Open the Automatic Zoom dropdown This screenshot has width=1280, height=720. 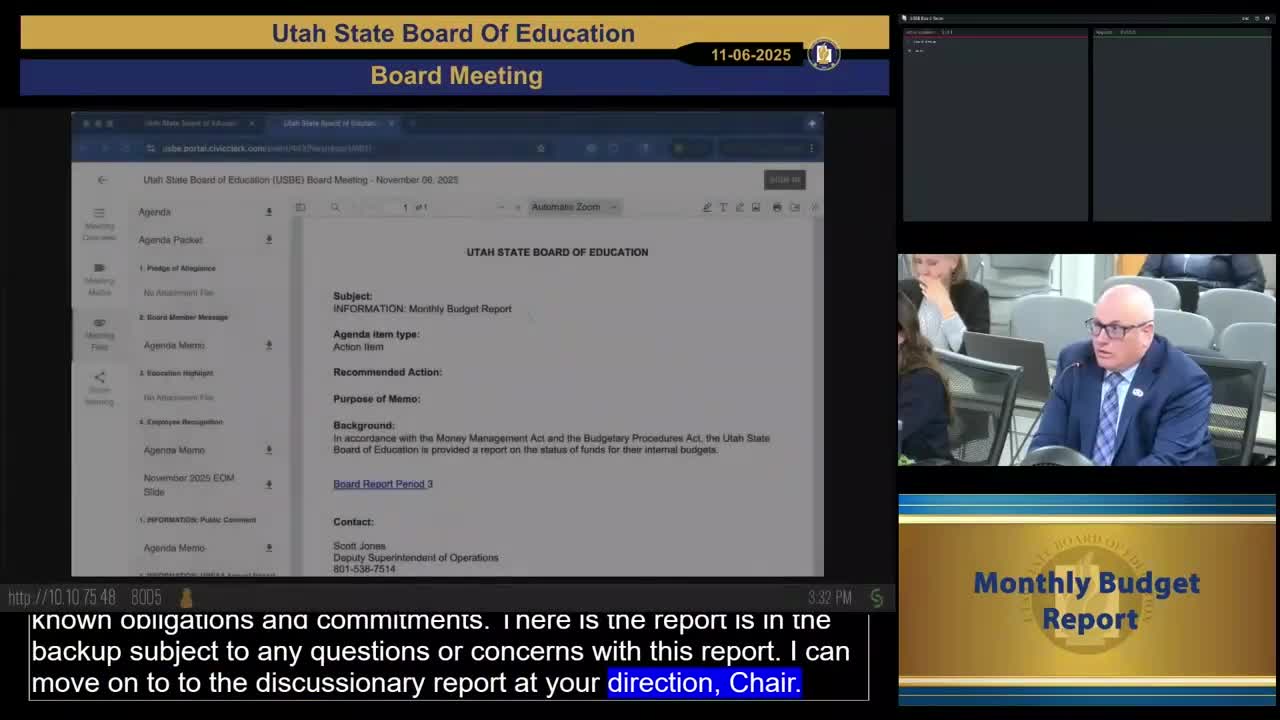click(574, 207)
